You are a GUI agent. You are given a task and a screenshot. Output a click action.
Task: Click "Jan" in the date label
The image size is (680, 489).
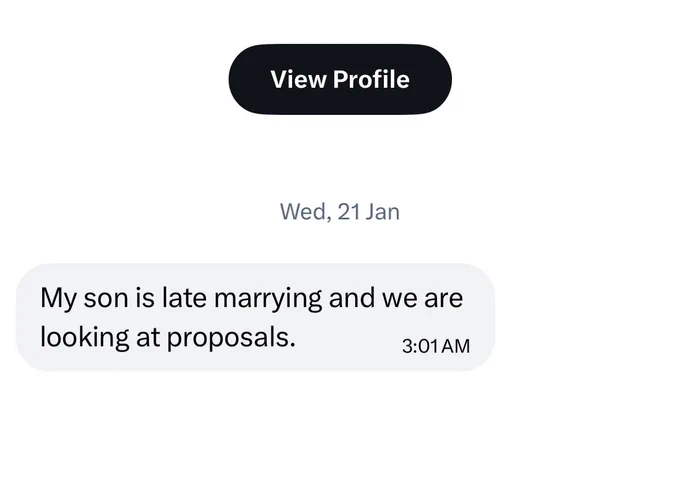[382, 212]
